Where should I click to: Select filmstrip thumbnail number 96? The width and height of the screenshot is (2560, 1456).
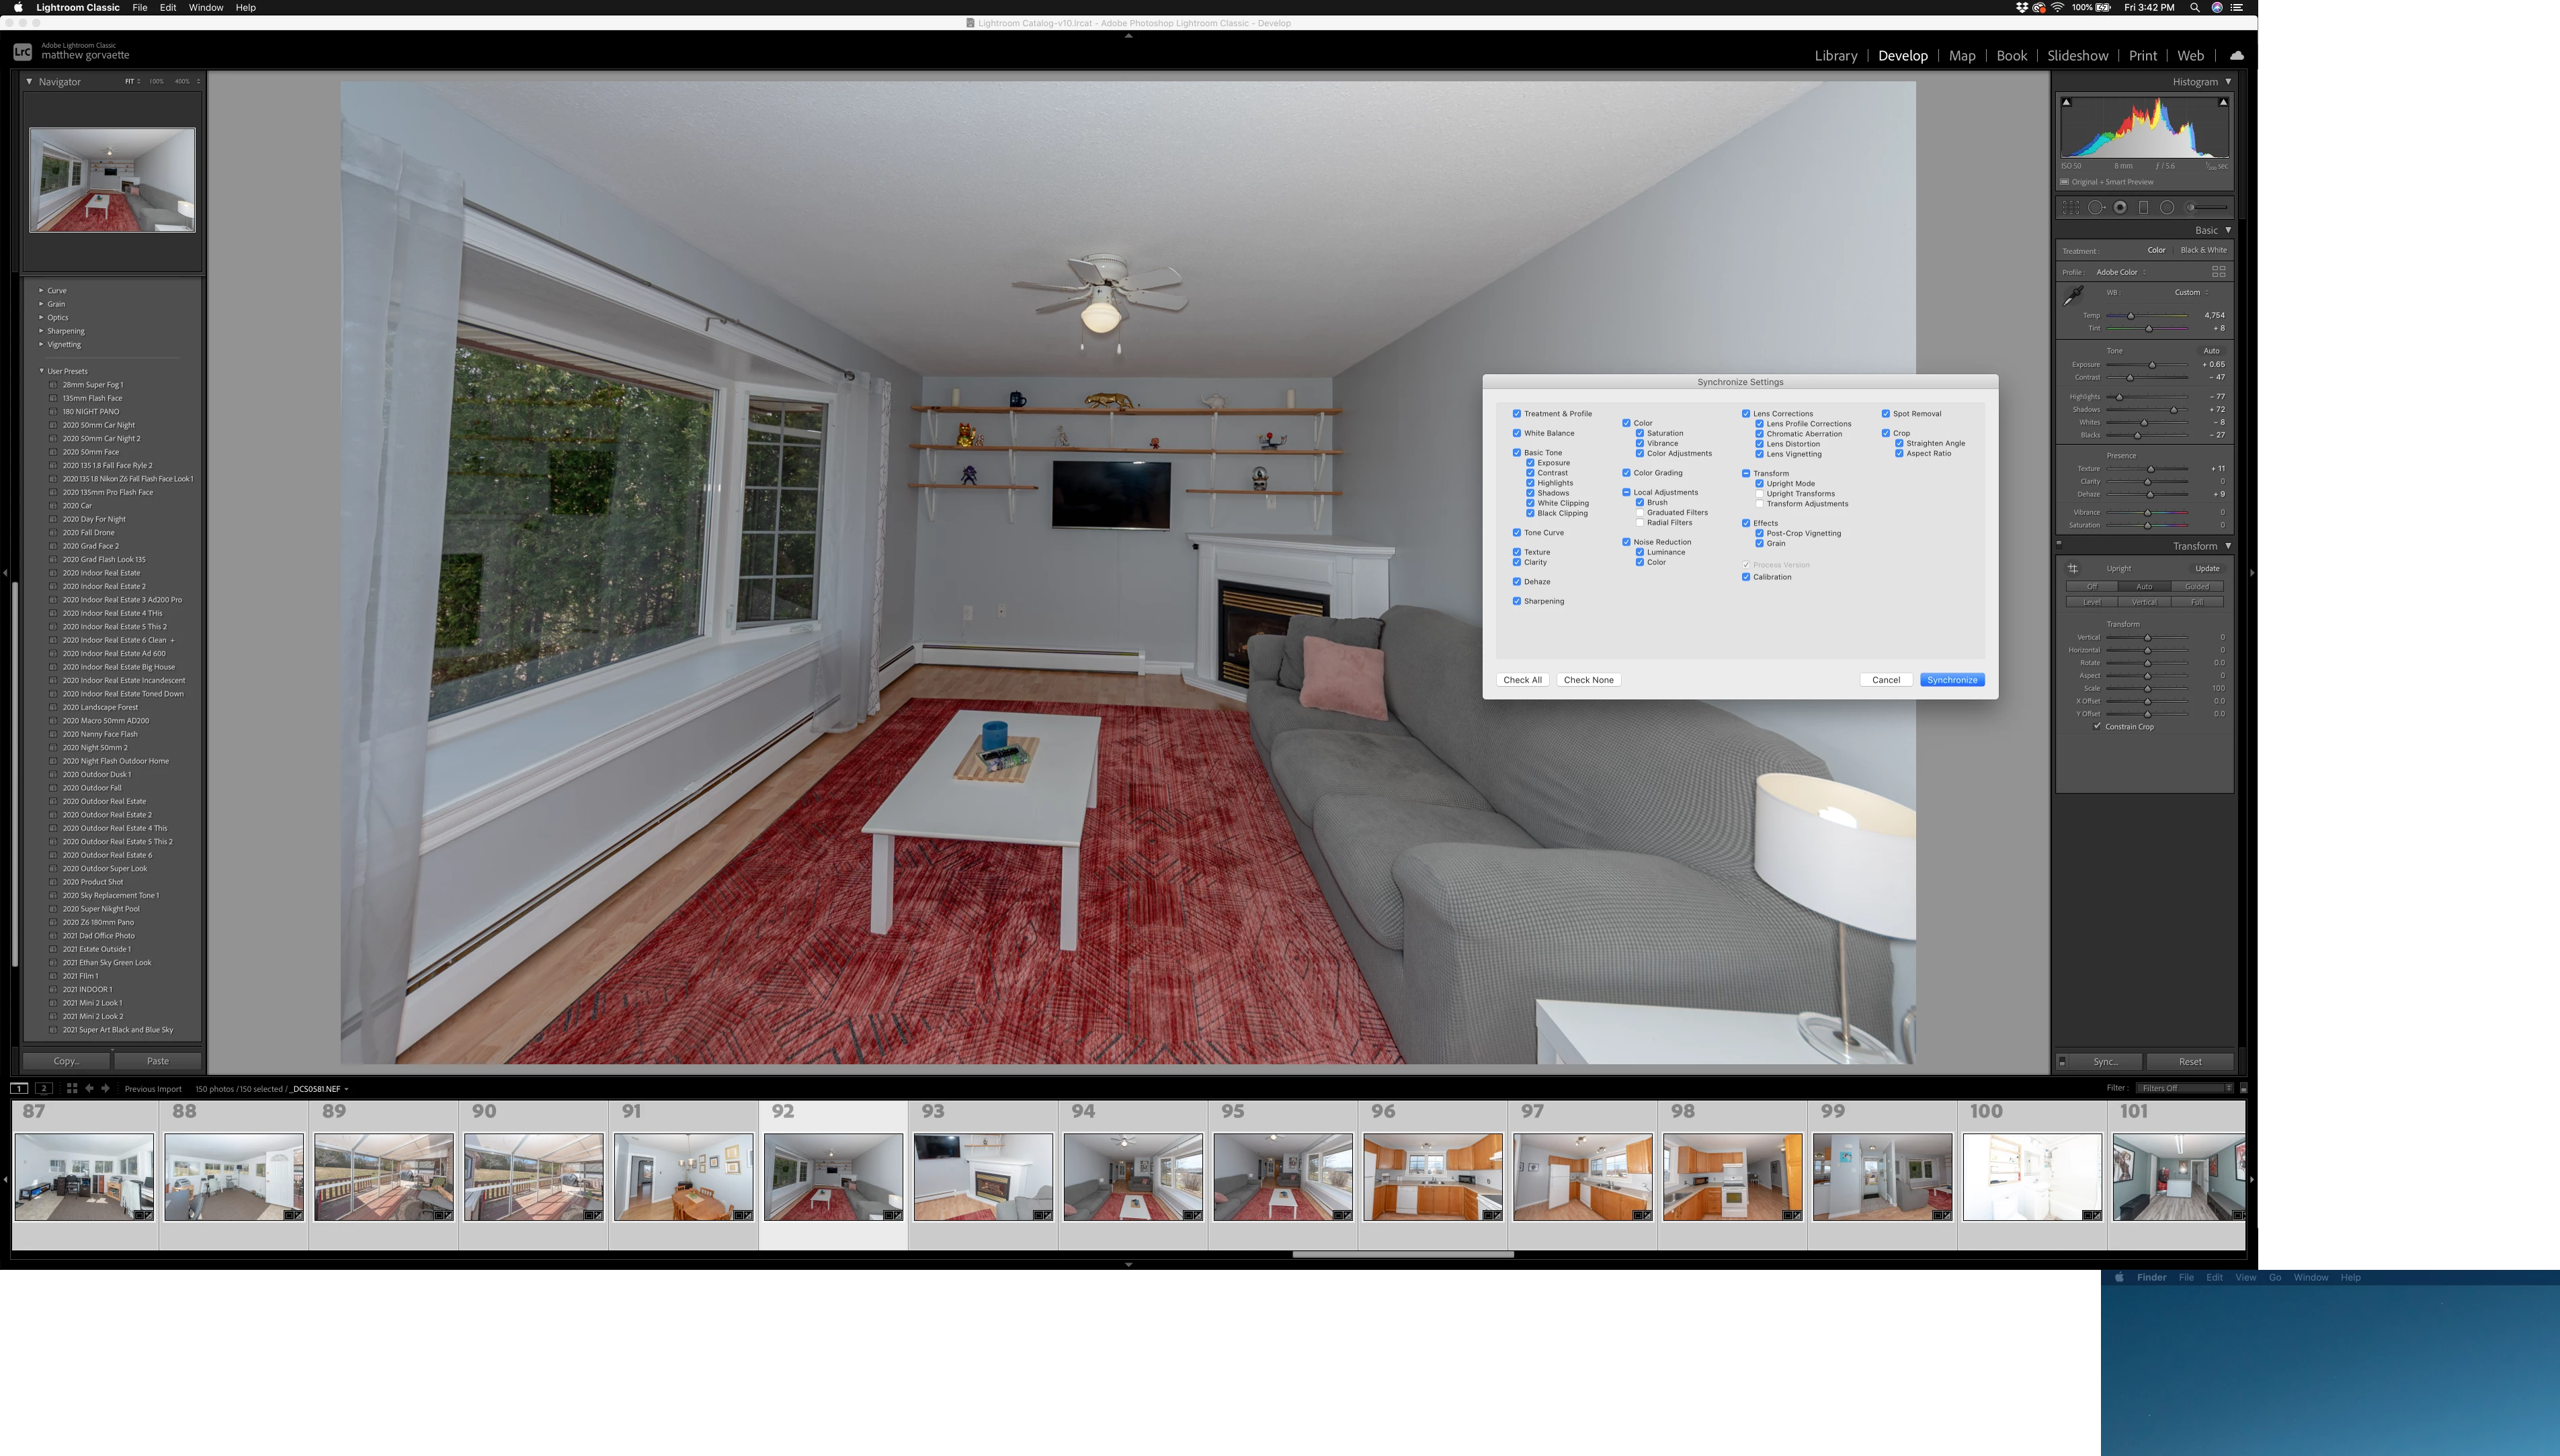click(1432, 1176)
